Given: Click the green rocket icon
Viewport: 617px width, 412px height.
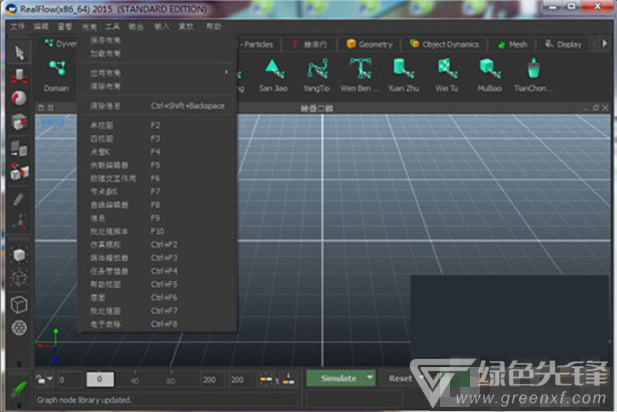Looking at the screenshot, I should [x=19, y=389].
